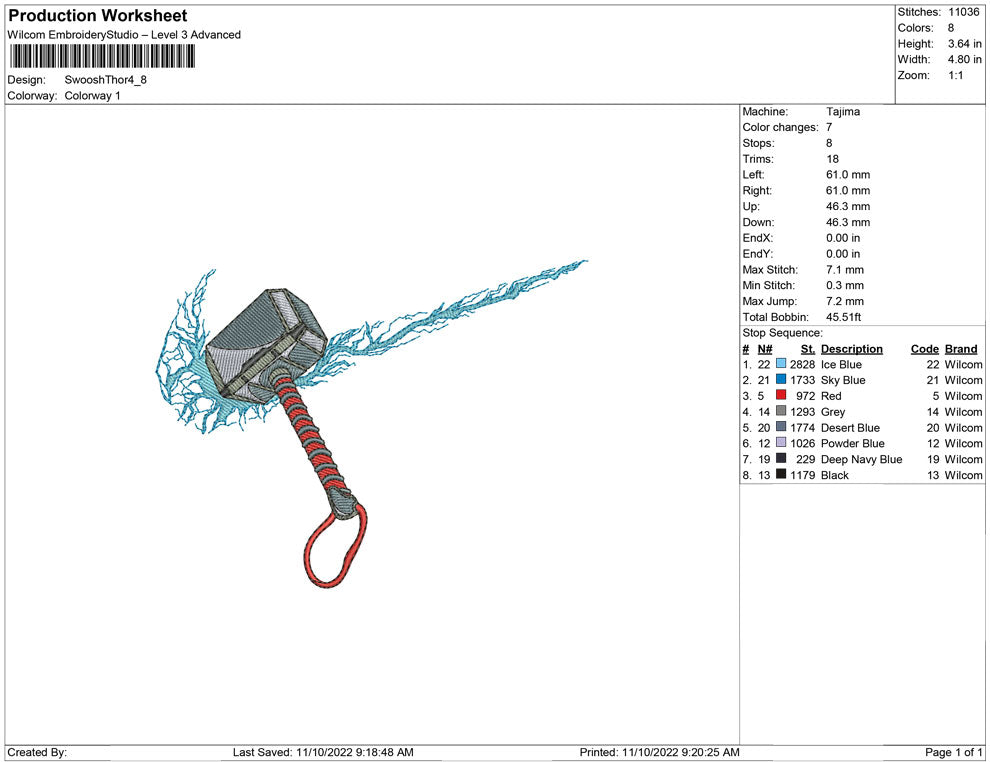
Task: Click the 'Printed: 11/10/2022 9:20:25 AM' text
Action: coord(659,752)
